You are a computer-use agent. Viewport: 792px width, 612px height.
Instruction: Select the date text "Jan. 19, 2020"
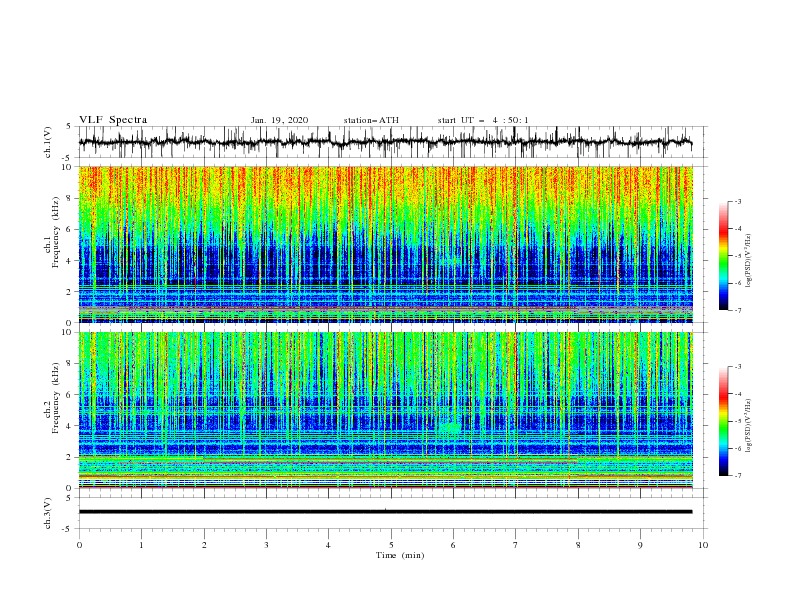pos(279,120)
